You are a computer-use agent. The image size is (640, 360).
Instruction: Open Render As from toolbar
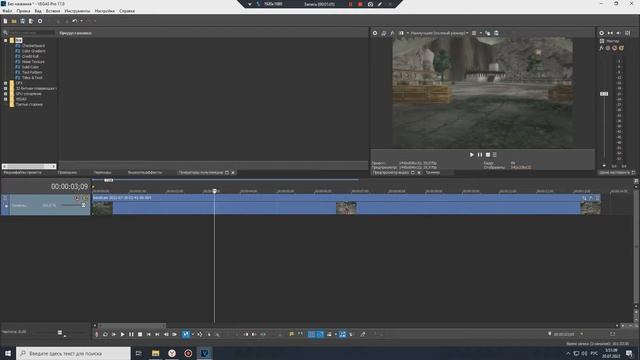(31, 21)
